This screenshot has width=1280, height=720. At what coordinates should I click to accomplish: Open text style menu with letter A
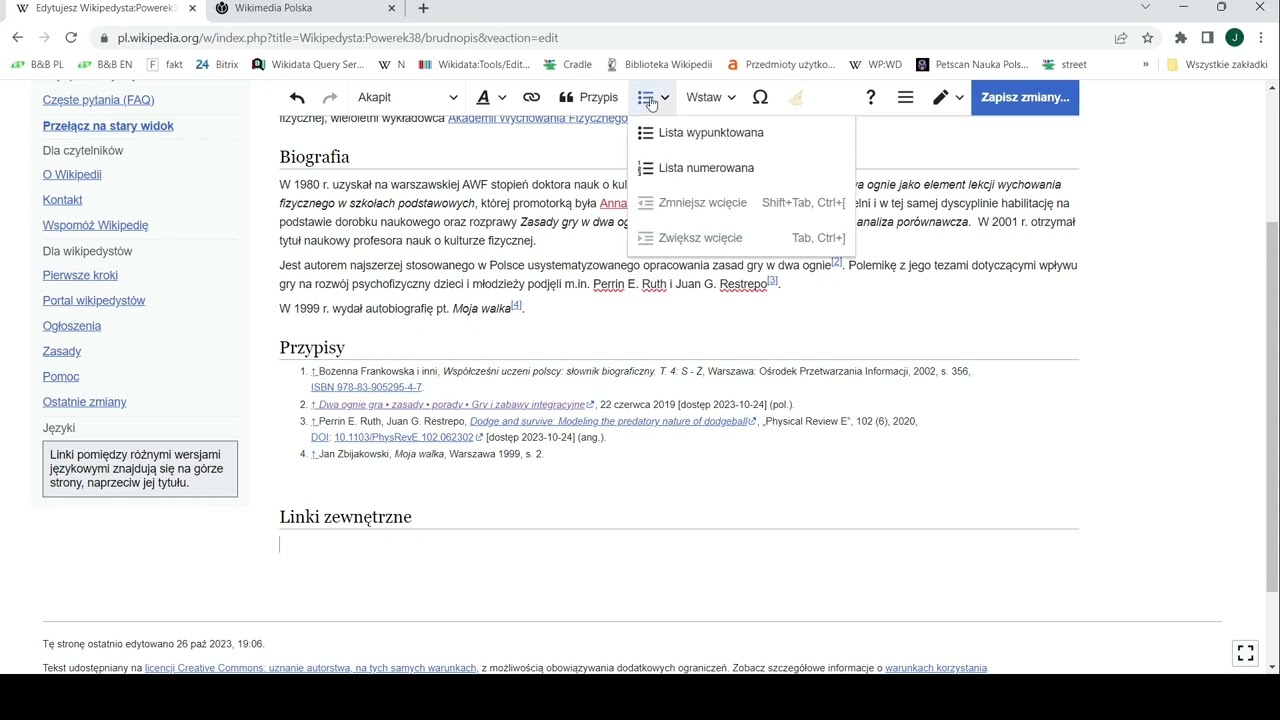point(490,97)
